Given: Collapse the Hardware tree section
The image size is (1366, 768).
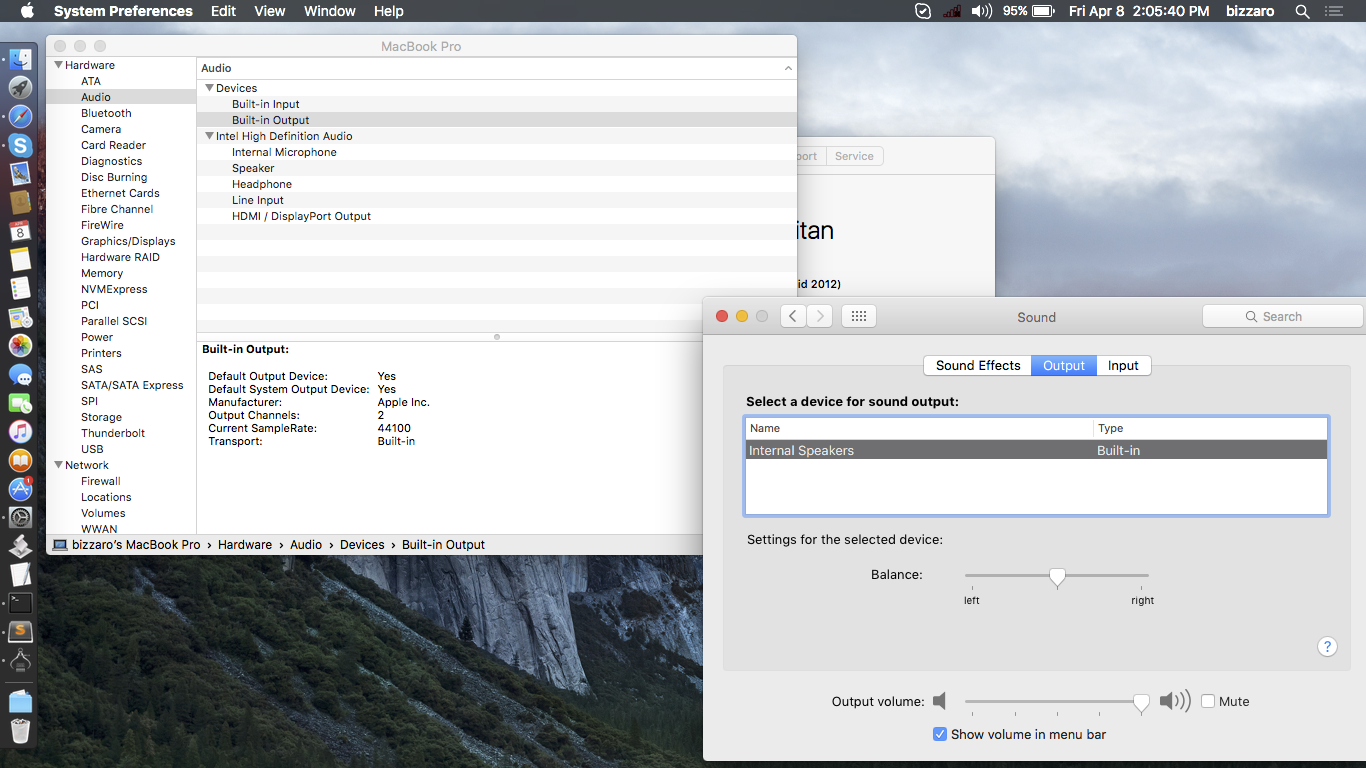Looking at the screenshot, I should (59, 65).
